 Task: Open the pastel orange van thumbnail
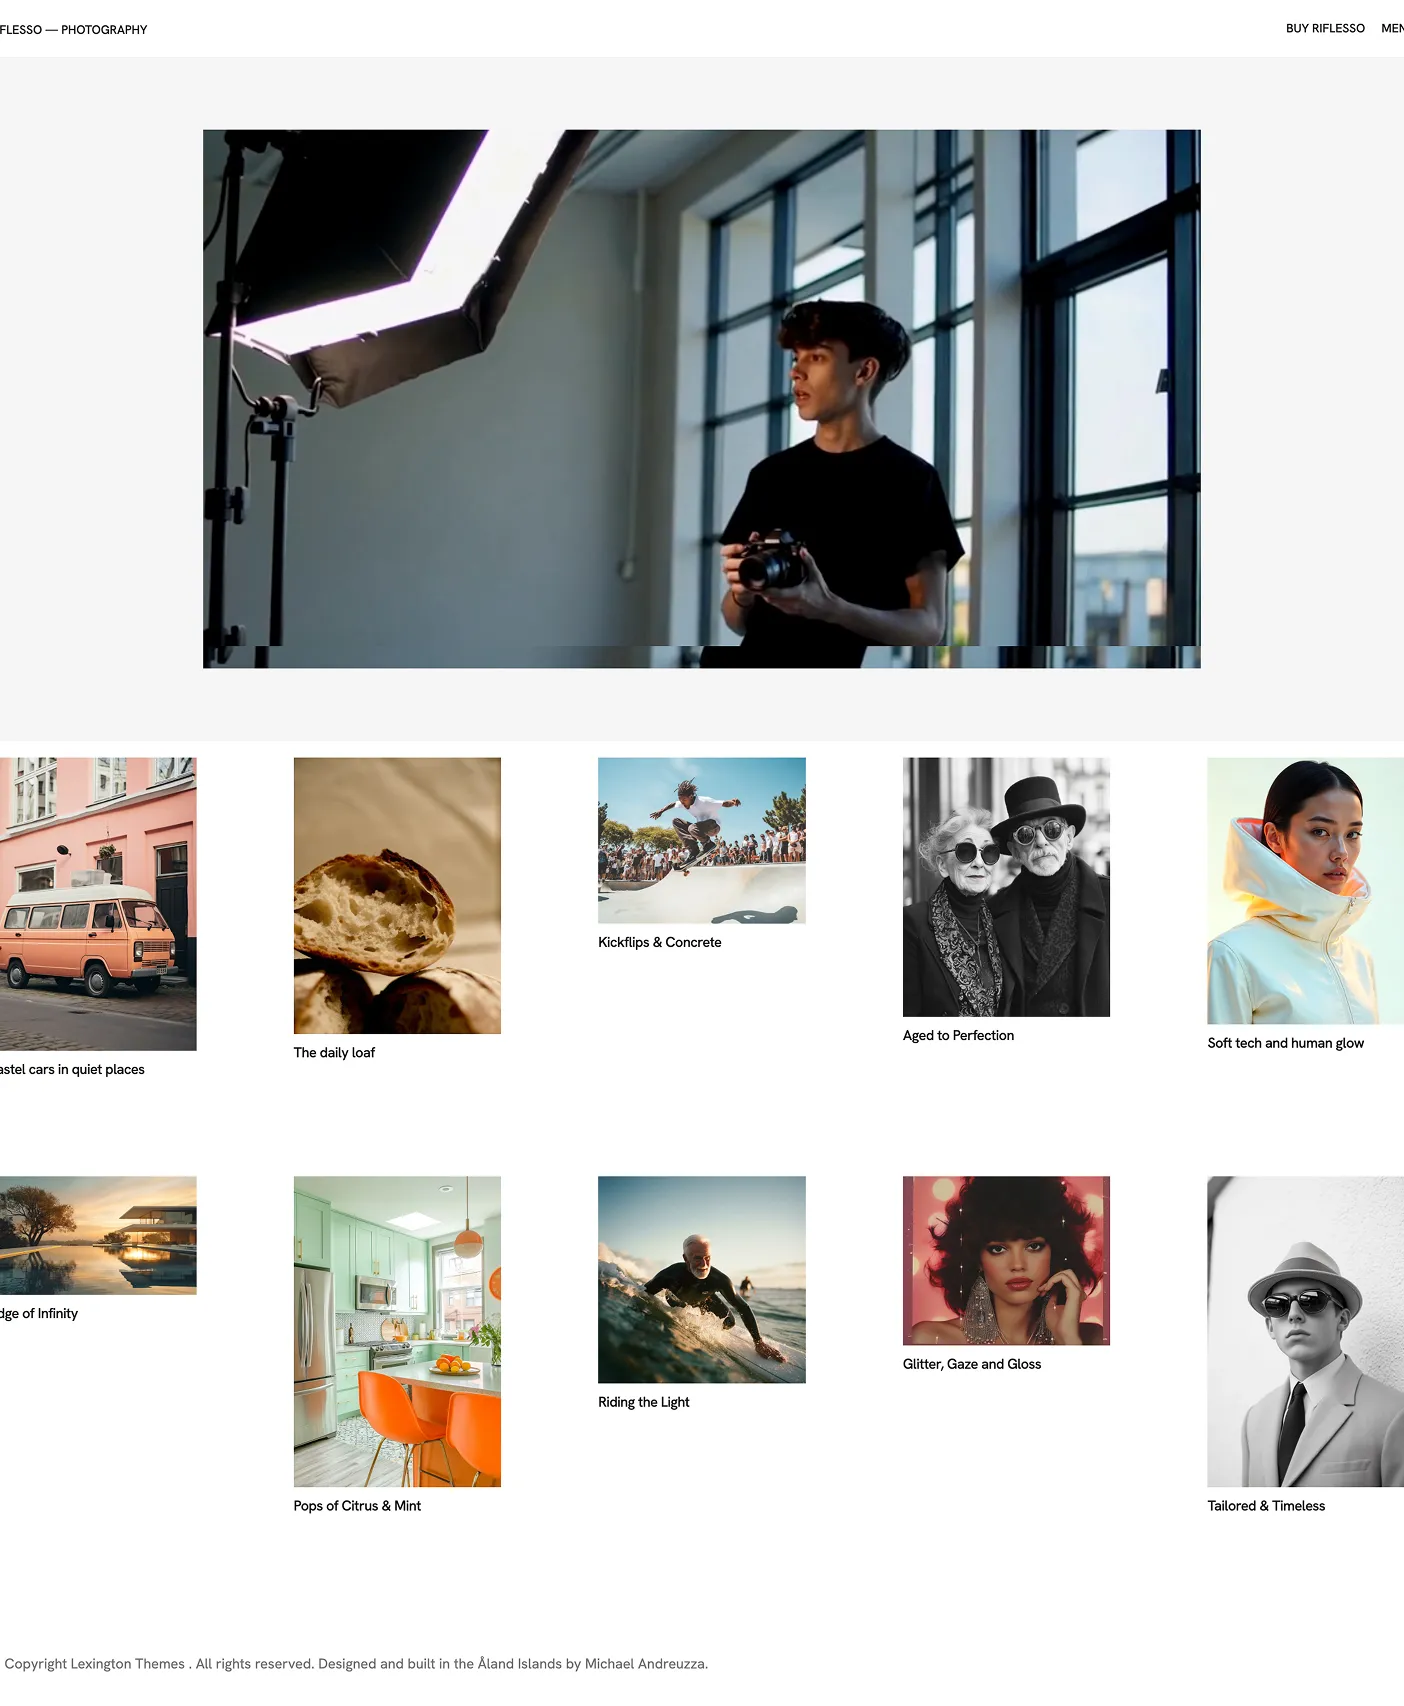click(x=98, y=904)
